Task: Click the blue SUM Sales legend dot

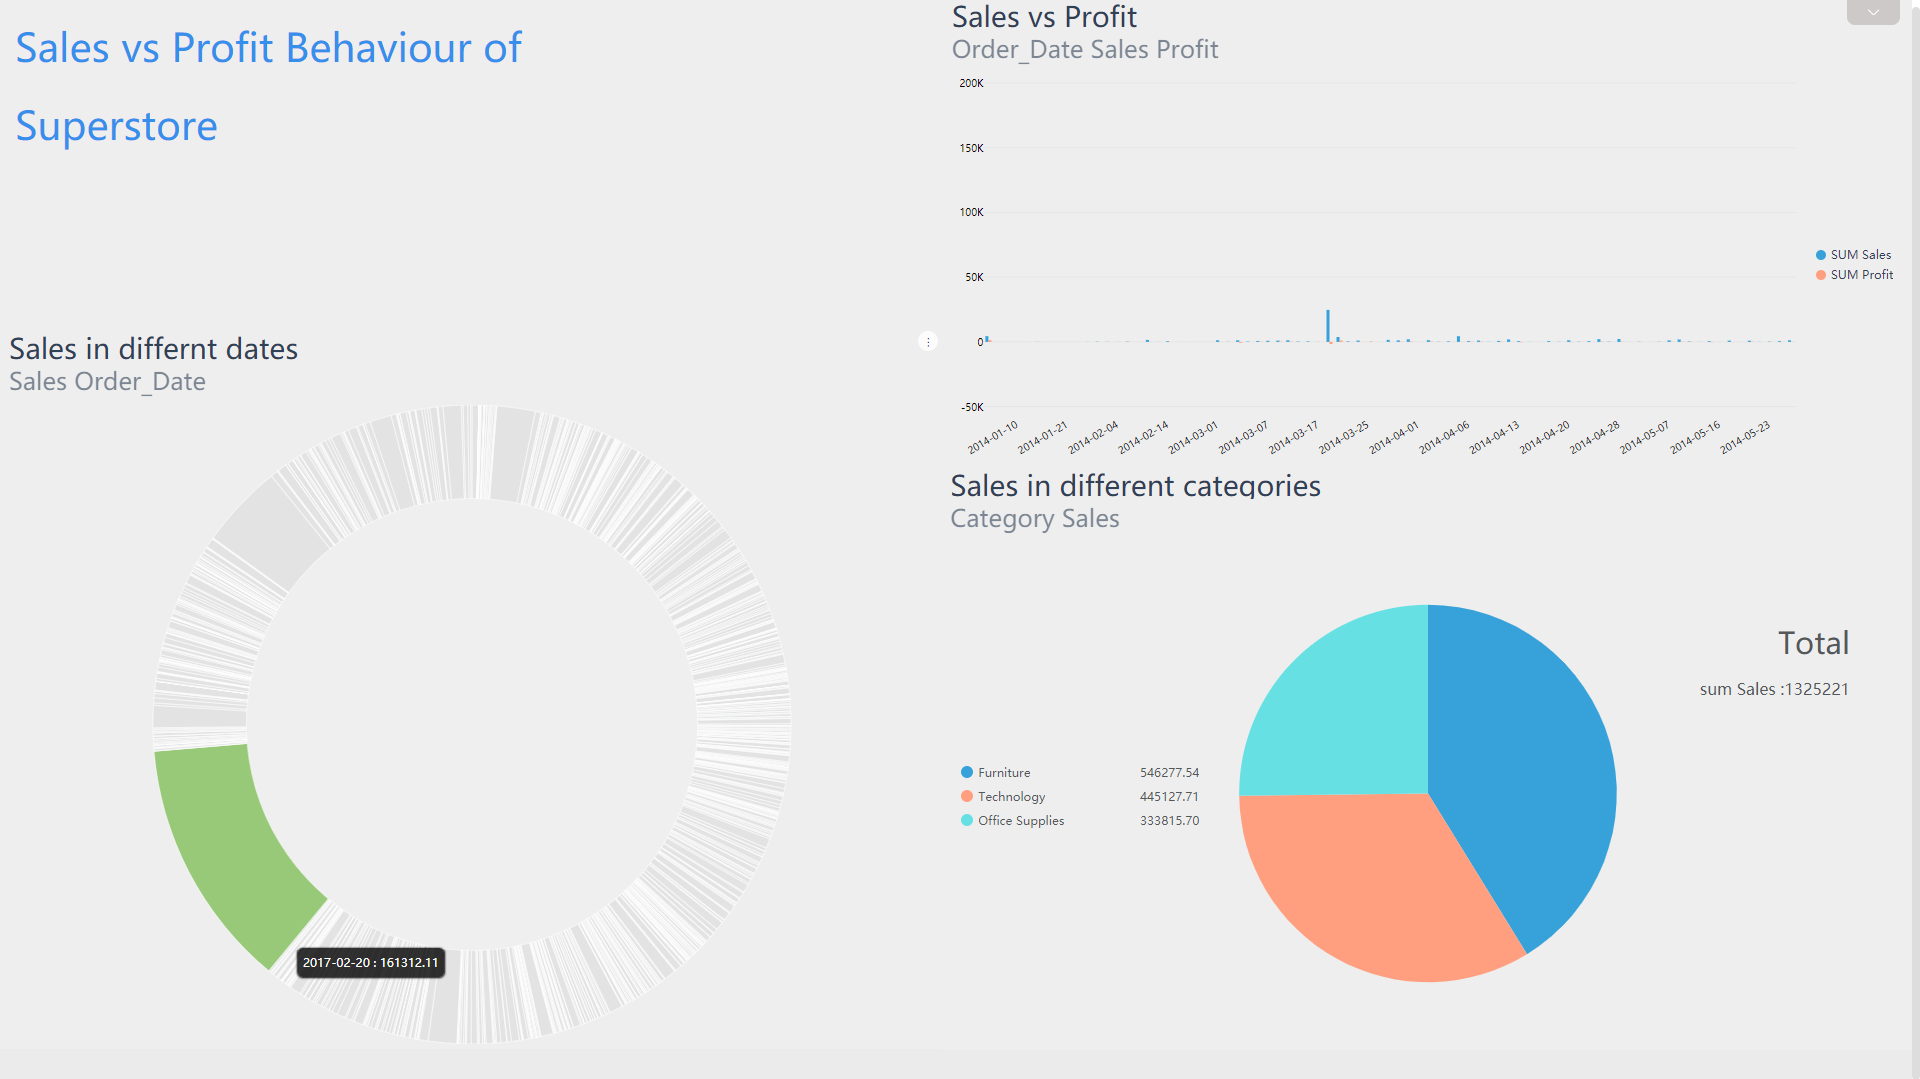Action: tap(1821, 255)
